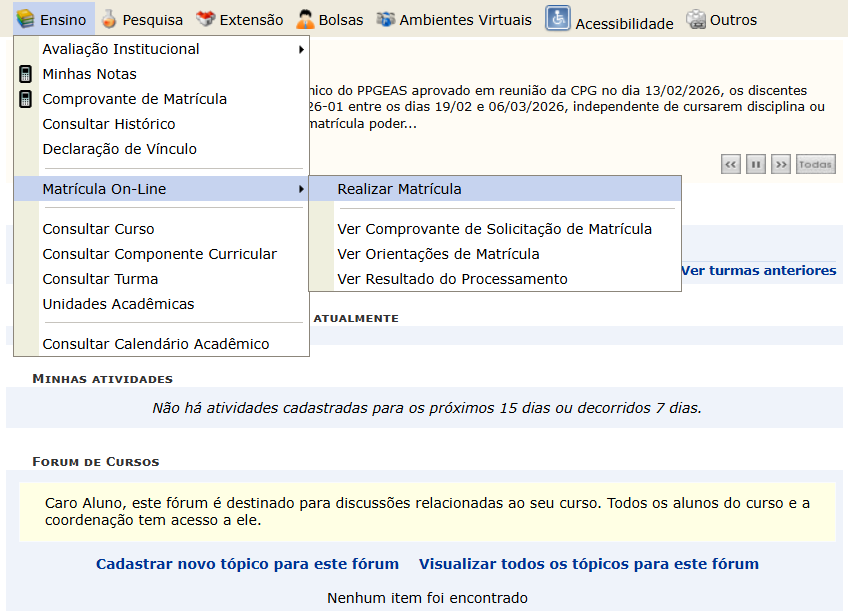
Task: Show all news with Todas button
Action: point(815,164)
